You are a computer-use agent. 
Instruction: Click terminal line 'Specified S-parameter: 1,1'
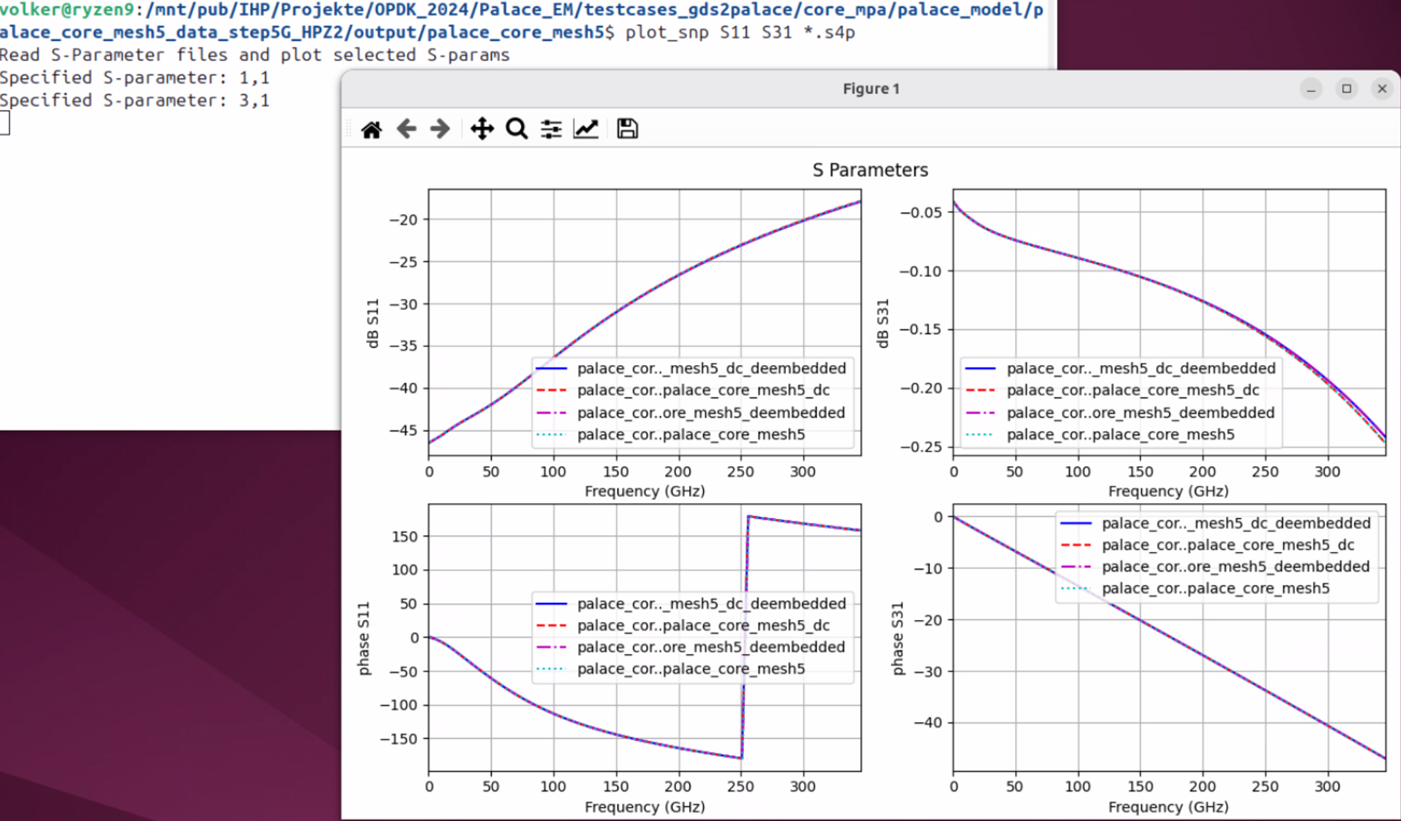135,78
